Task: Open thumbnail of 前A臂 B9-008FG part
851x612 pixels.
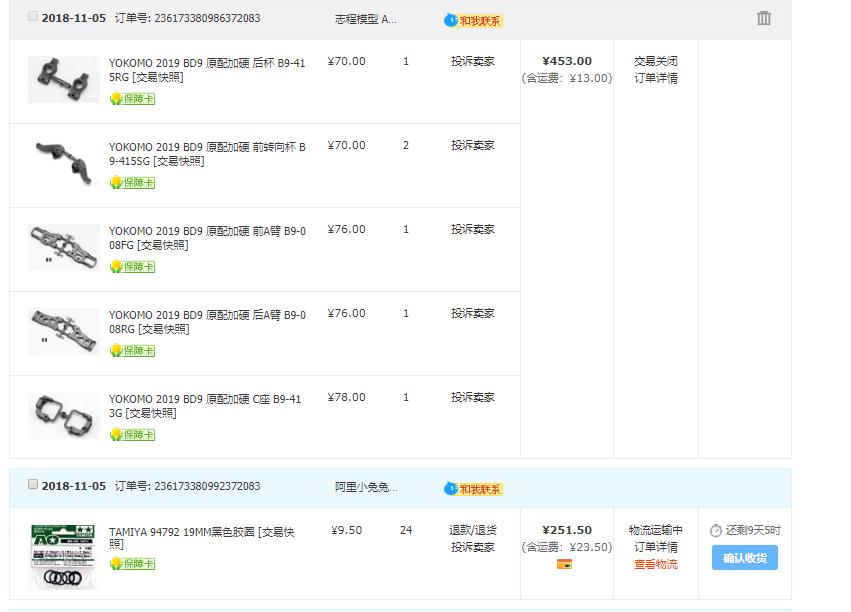Action: (x=63, y=247)
